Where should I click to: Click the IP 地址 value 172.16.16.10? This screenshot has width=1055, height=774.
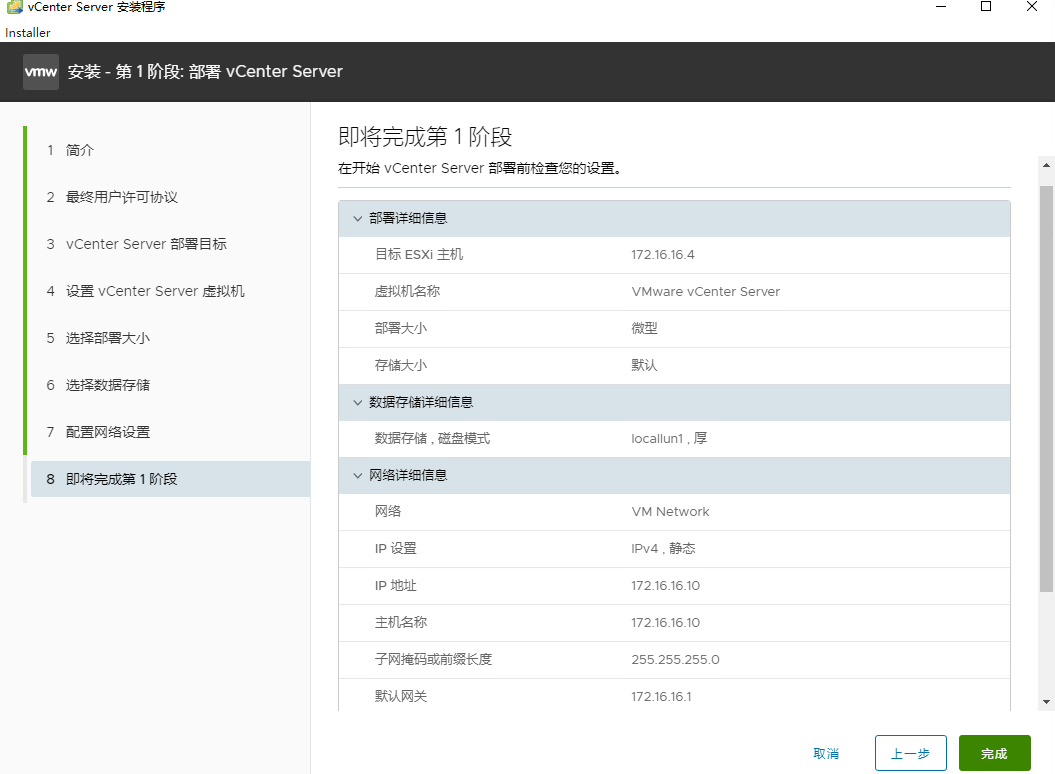[x=665, y=586]
